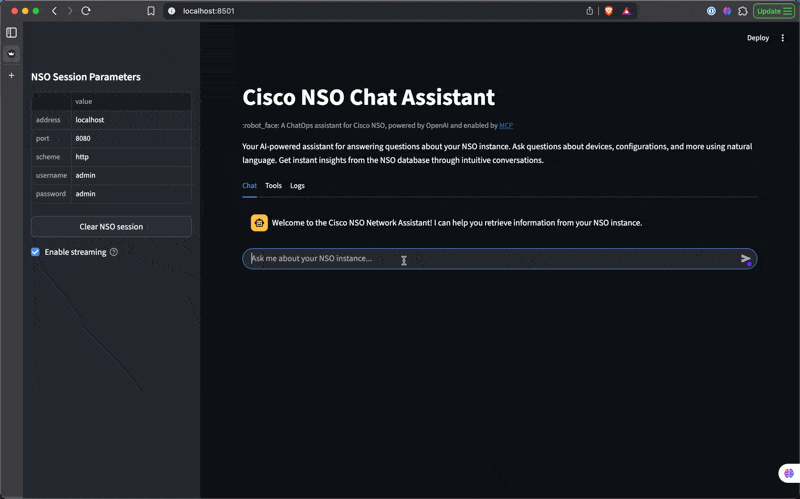Show help tooltip beside Enable streaming
800x499 pixels.
pos(114,252)
